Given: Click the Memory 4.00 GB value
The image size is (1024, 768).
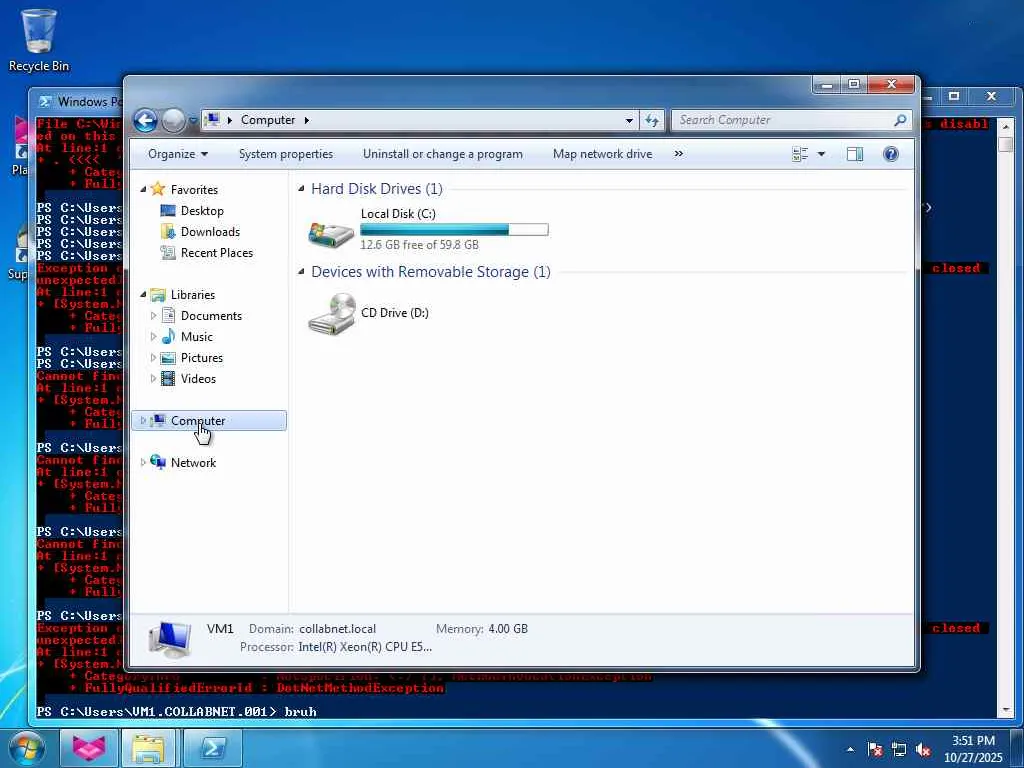Looking at the screenshot, I should coord(508,629).
